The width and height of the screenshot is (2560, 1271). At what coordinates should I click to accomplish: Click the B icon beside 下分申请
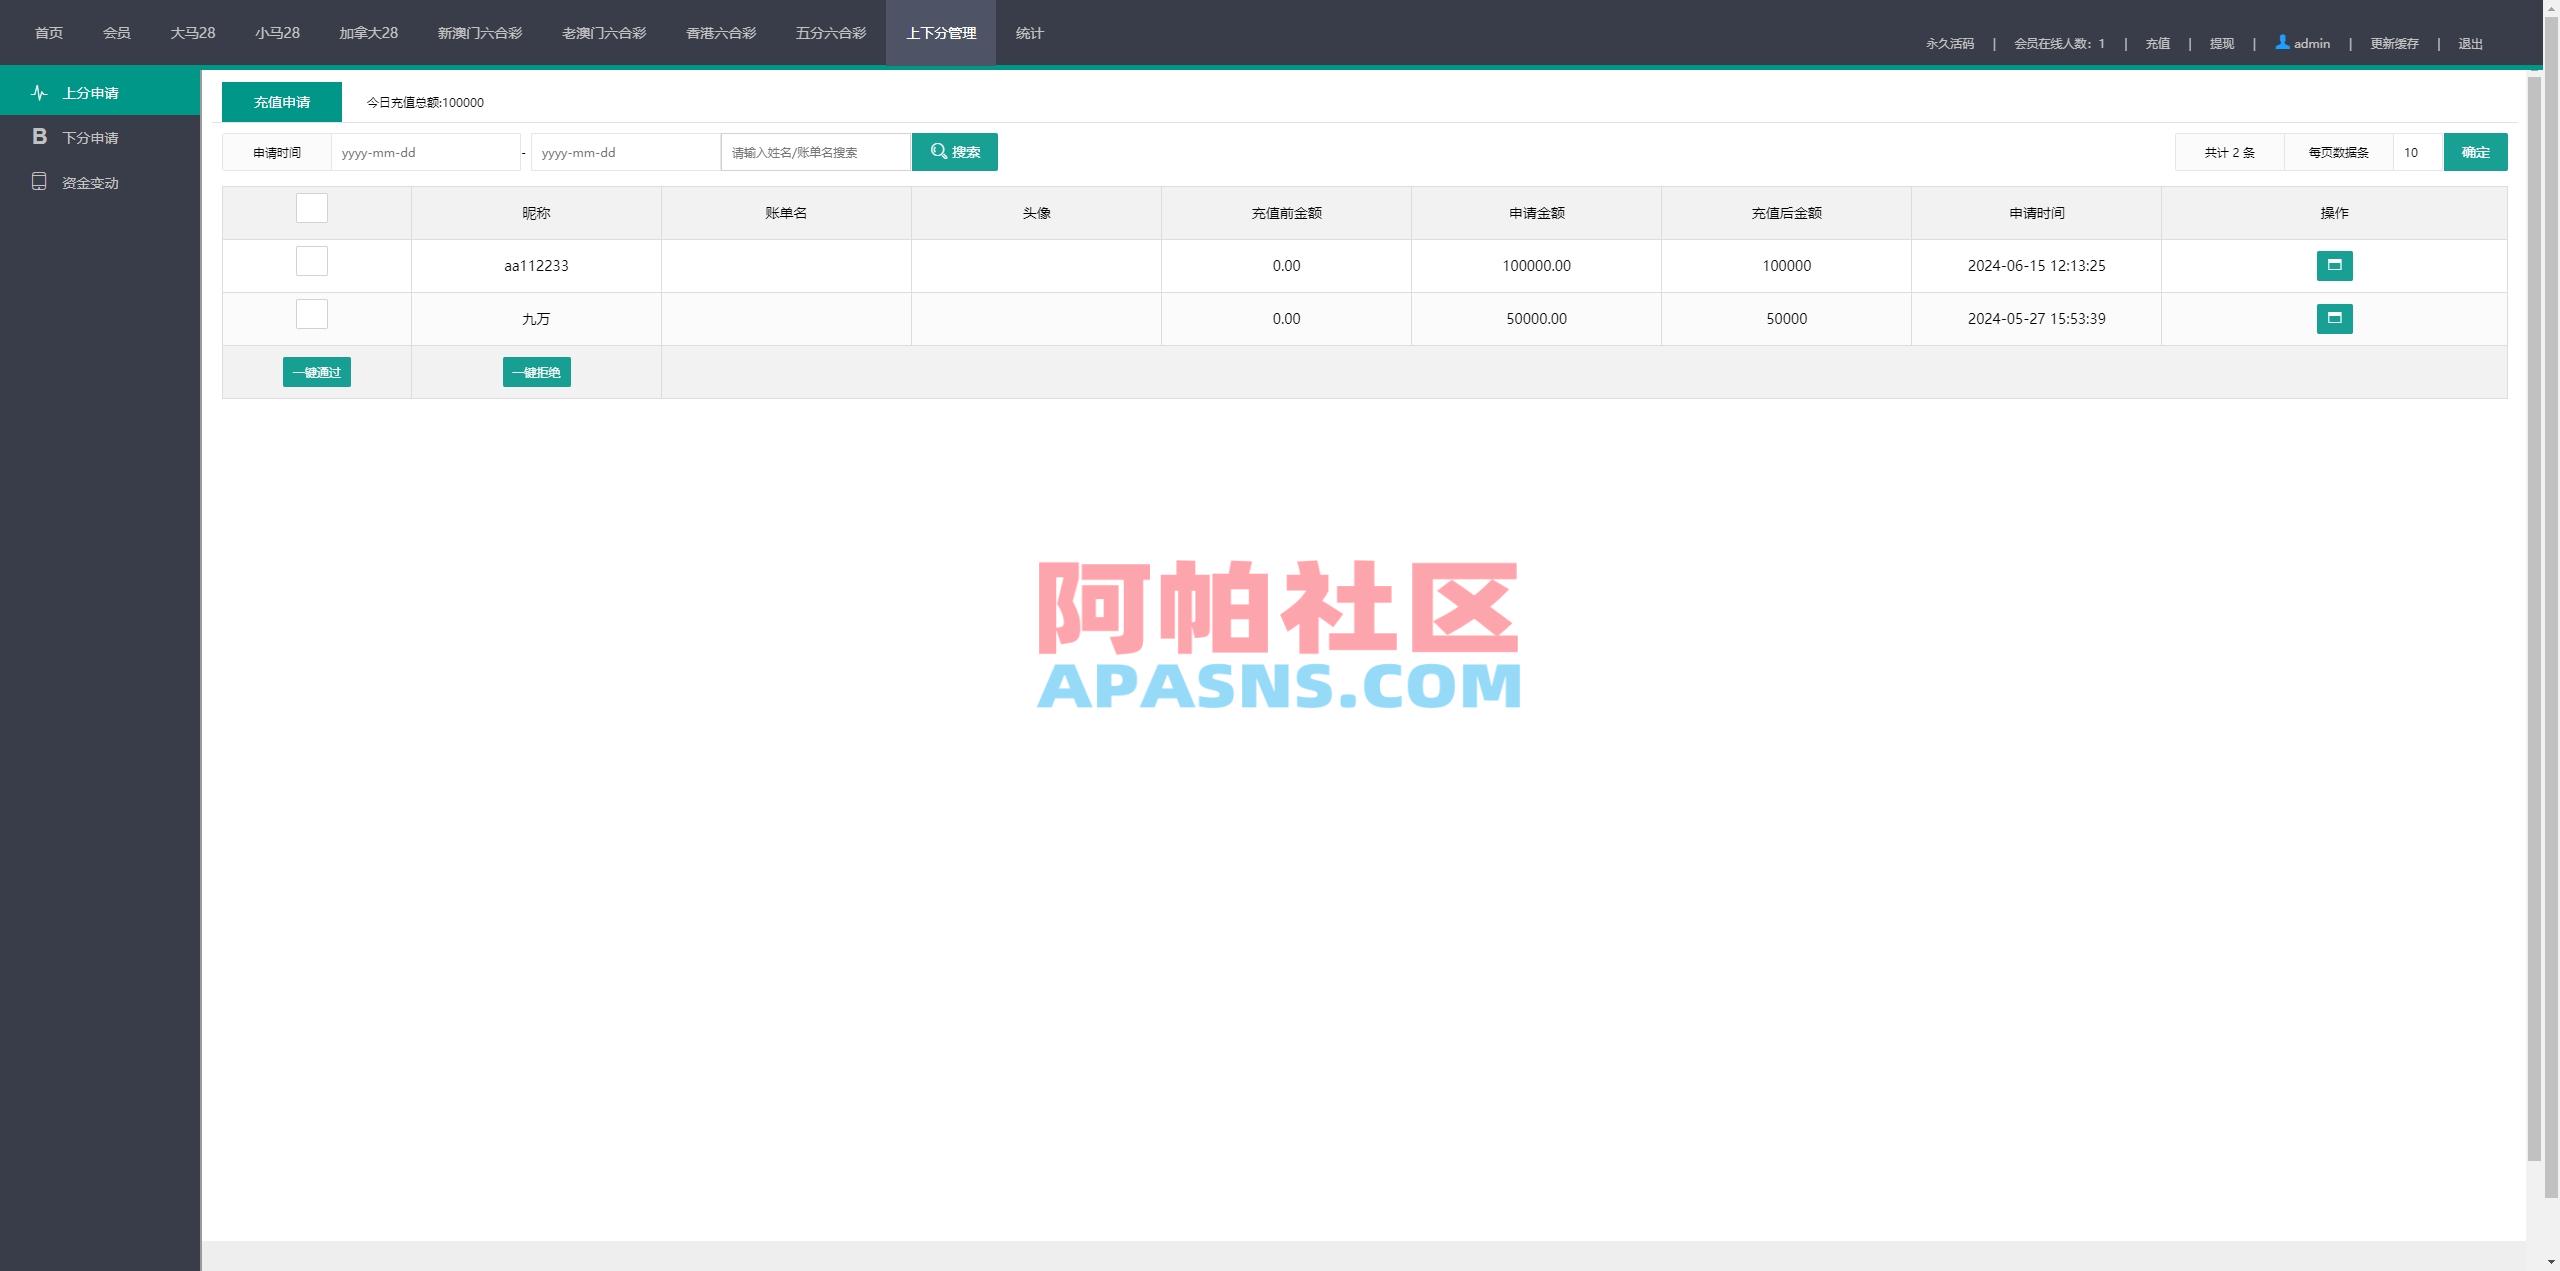[x=39, y=137]
